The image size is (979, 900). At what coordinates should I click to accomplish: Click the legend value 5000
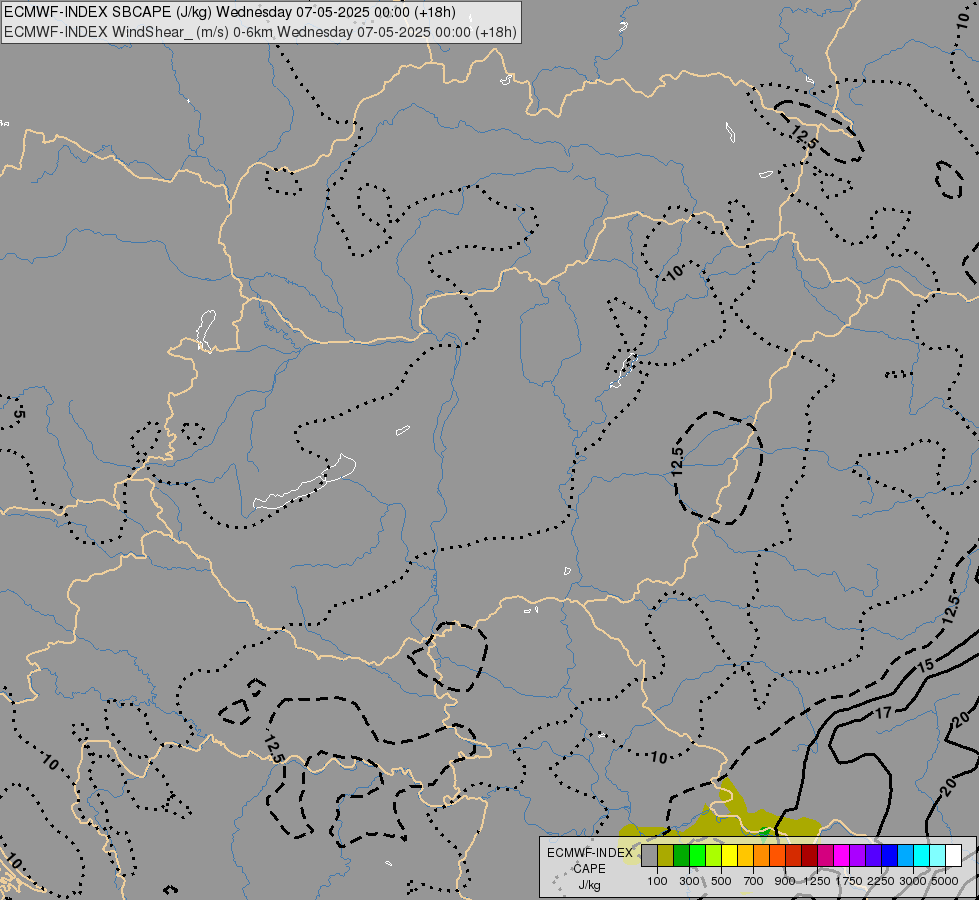click(x=945, y=881)
